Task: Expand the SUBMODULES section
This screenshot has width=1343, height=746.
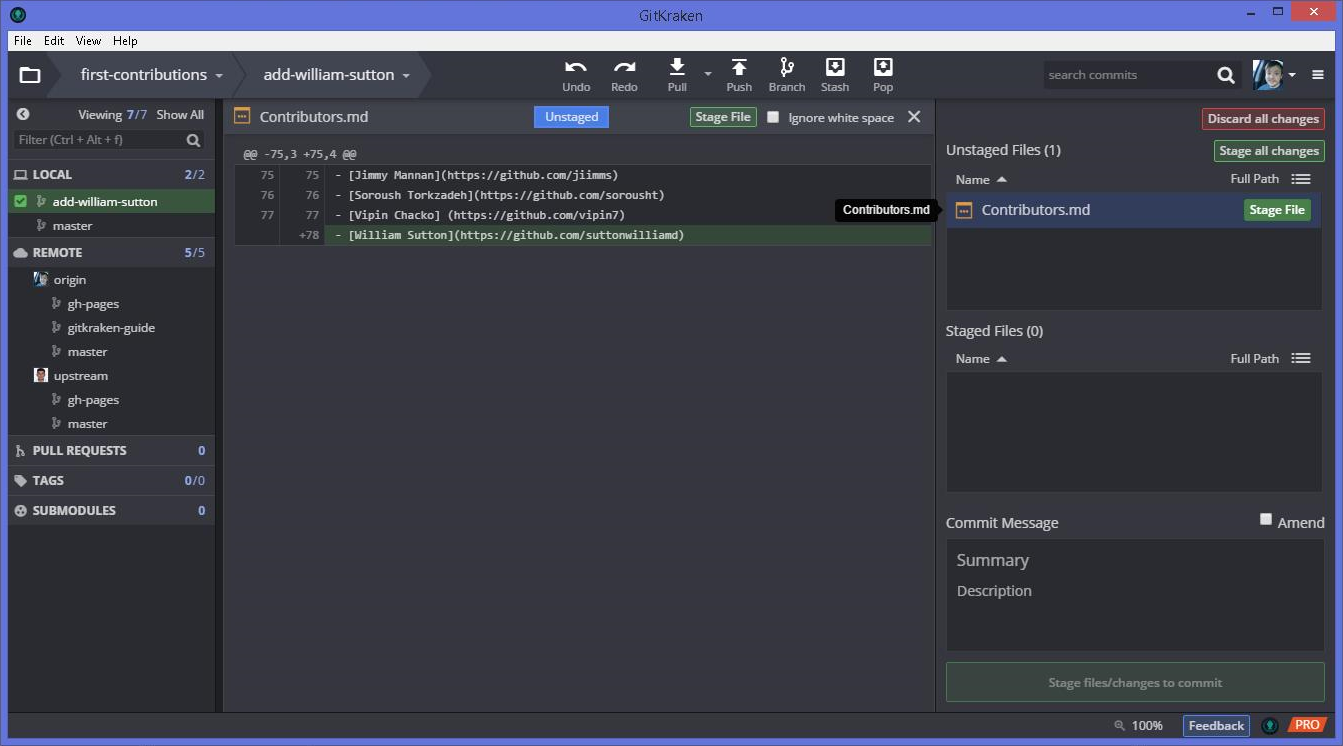Action: click(111, 511)
